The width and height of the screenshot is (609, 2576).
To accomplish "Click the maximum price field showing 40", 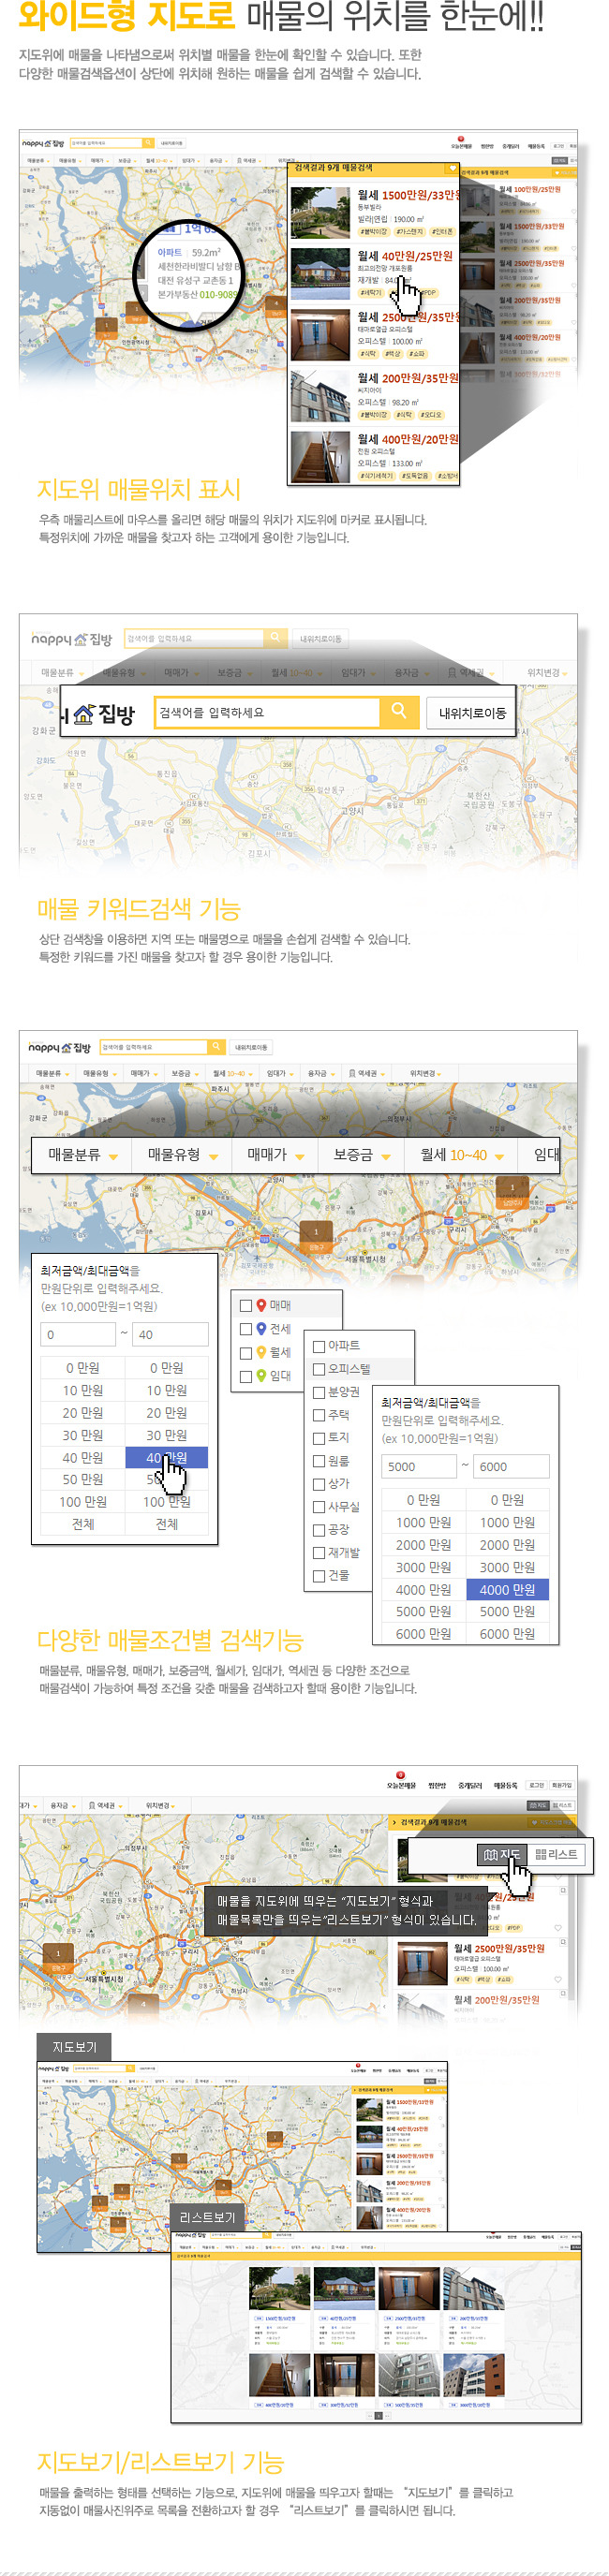I will [x=171, y=1334].
